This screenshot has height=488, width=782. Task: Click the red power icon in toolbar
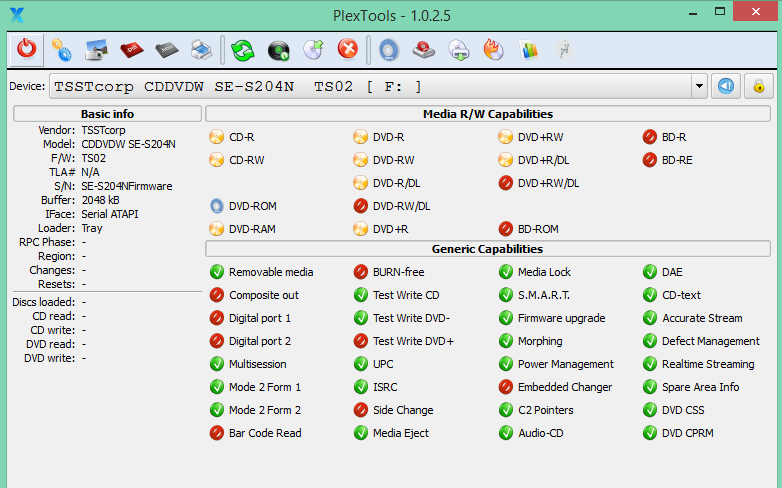[26, 49]
